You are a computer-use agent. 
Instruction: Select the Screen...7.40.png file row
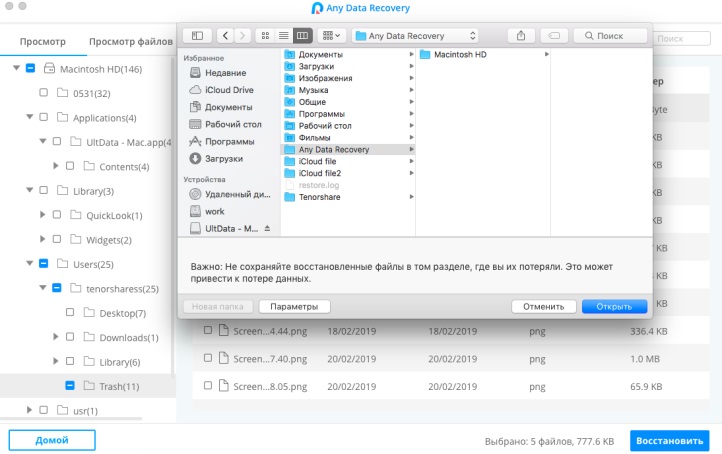(x=451, y=359)
